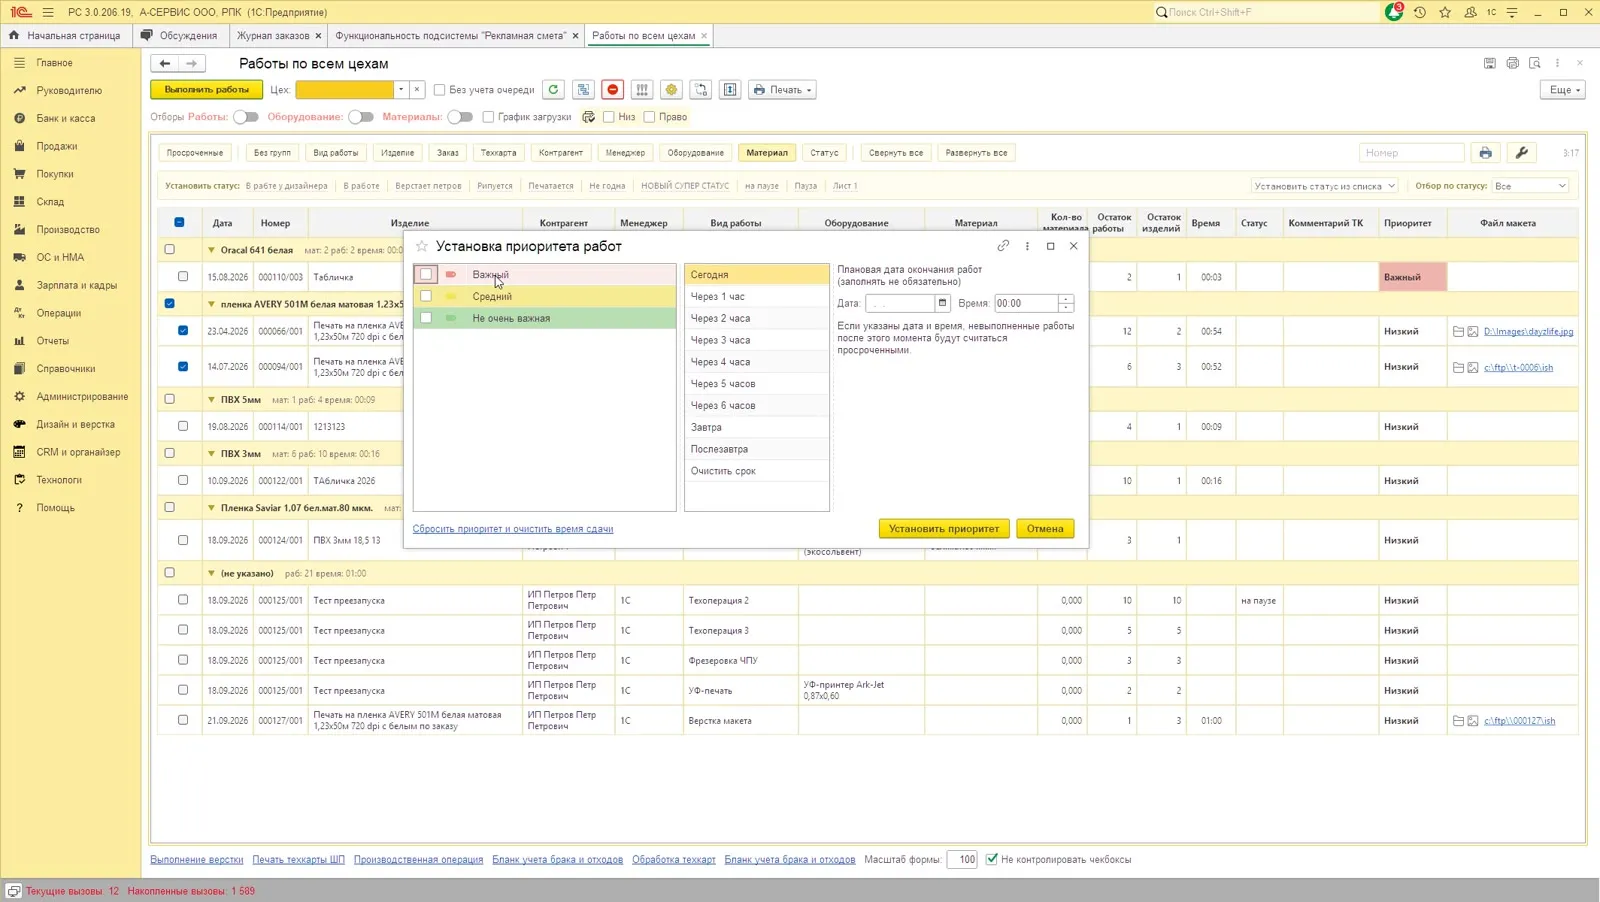
Task: Open the history clock icon in the title bar
Action: click(1420, 12)
